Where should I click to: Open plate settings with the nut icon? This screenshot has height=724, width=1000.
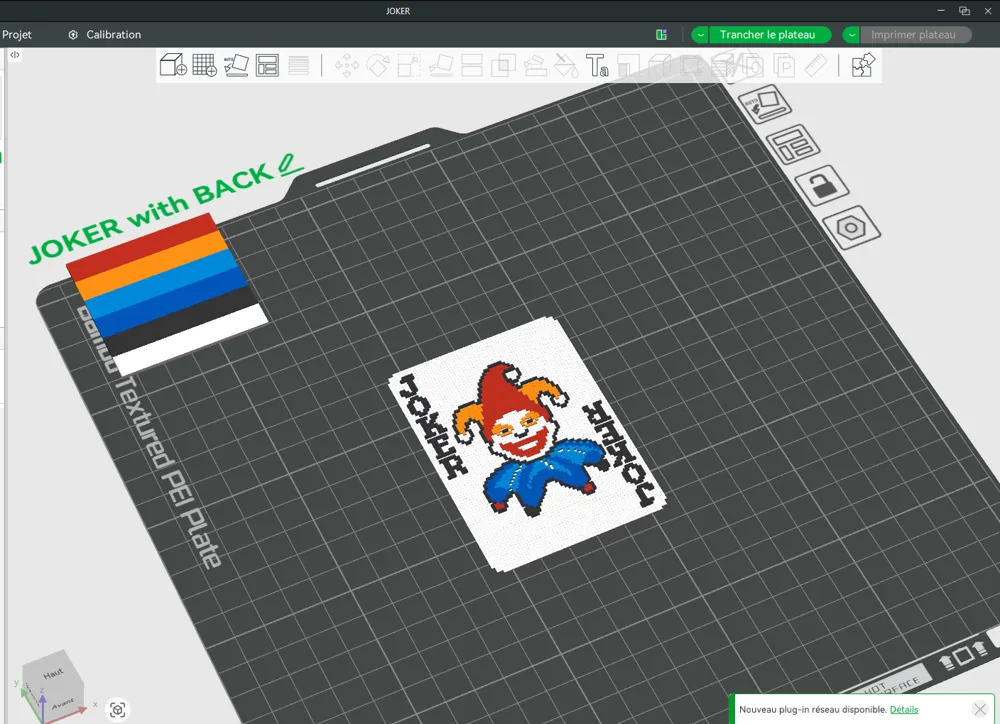pyautogui.click(x=852, y=228)
